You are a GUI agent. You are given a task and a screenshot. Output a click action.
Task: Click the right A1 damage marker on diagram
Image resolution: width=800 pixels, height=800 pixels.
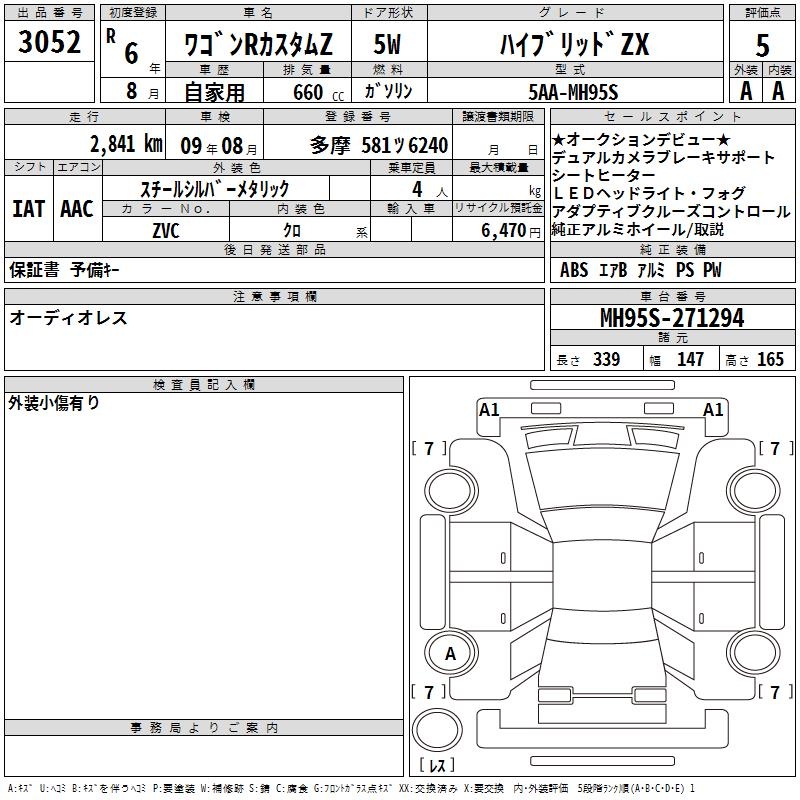[x=713, y=409]
